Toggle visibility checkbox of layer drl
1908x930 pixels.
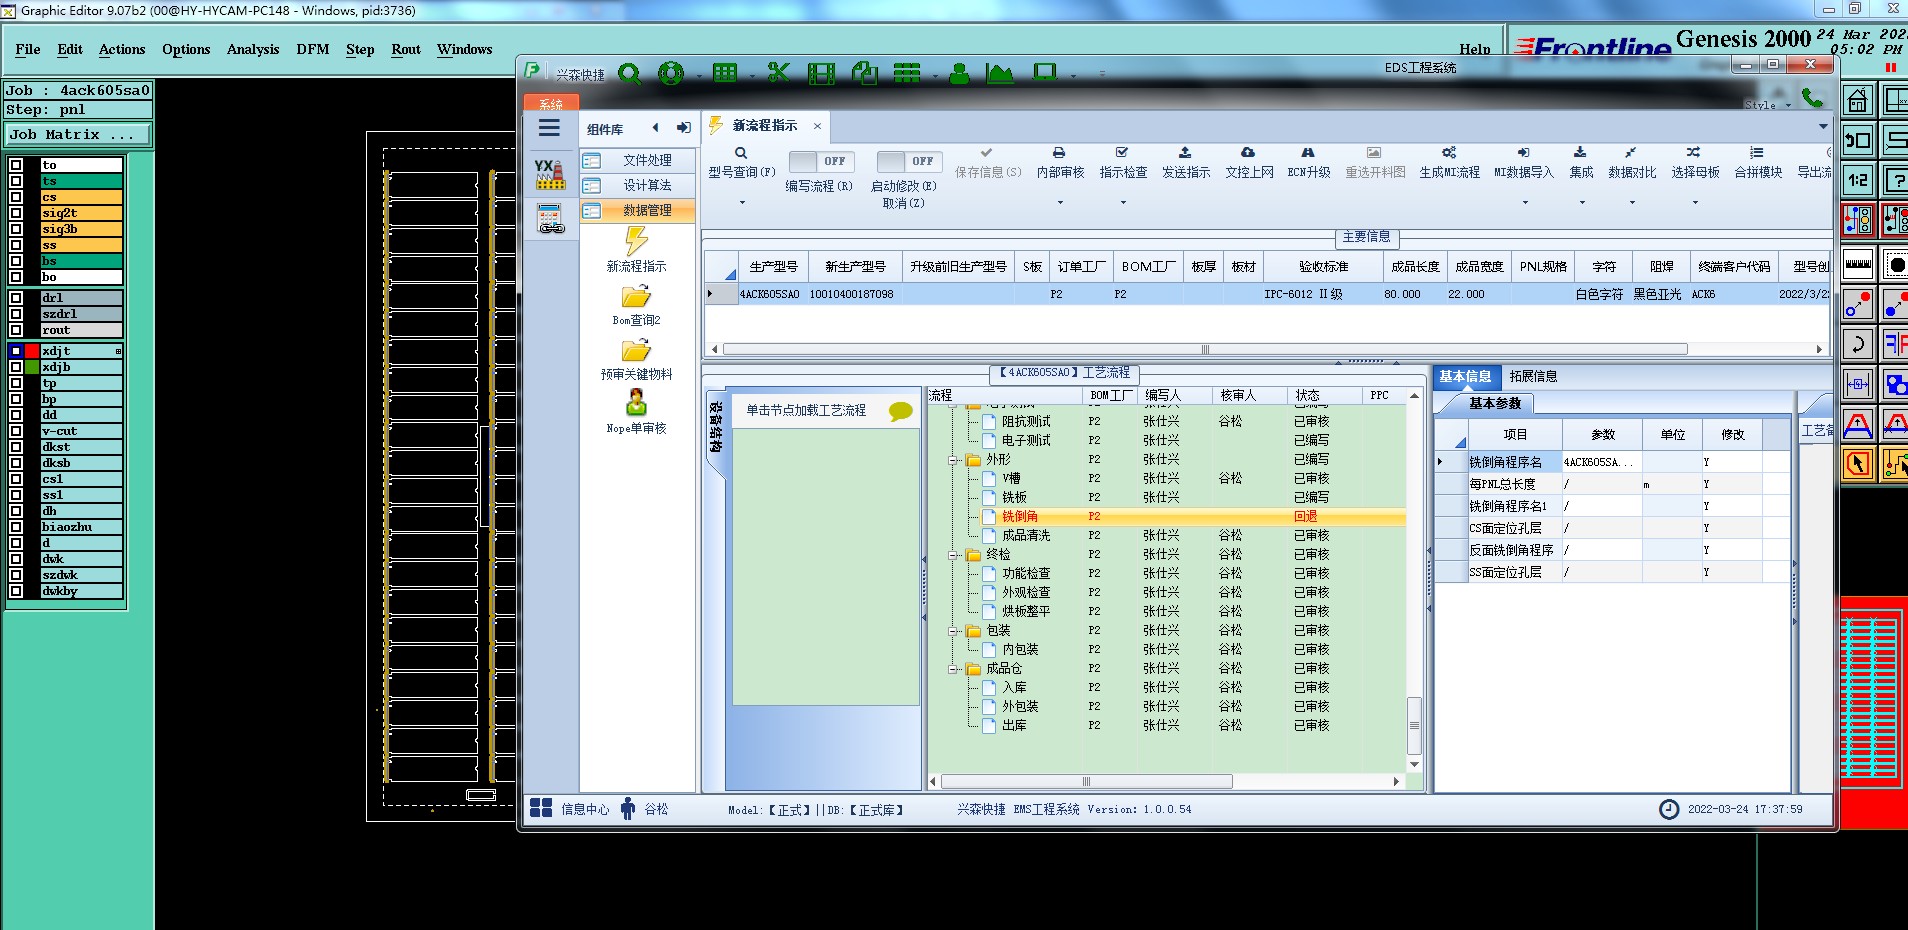coord(16,298)
